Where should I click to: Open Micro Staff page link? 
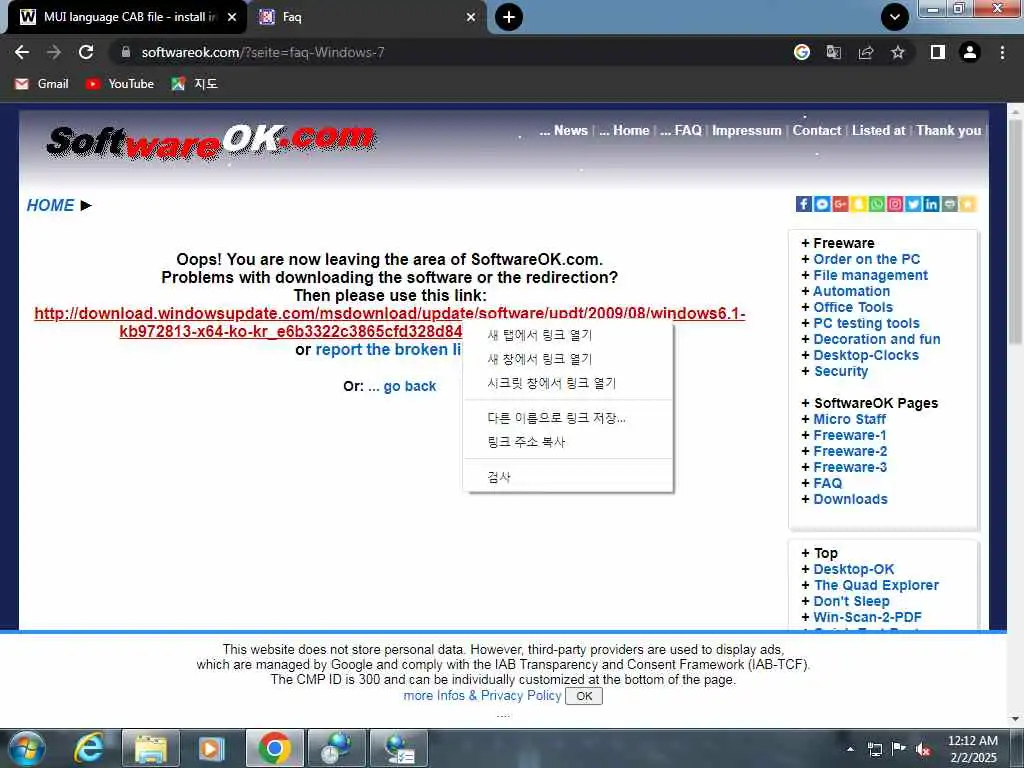tap(849, 419)
